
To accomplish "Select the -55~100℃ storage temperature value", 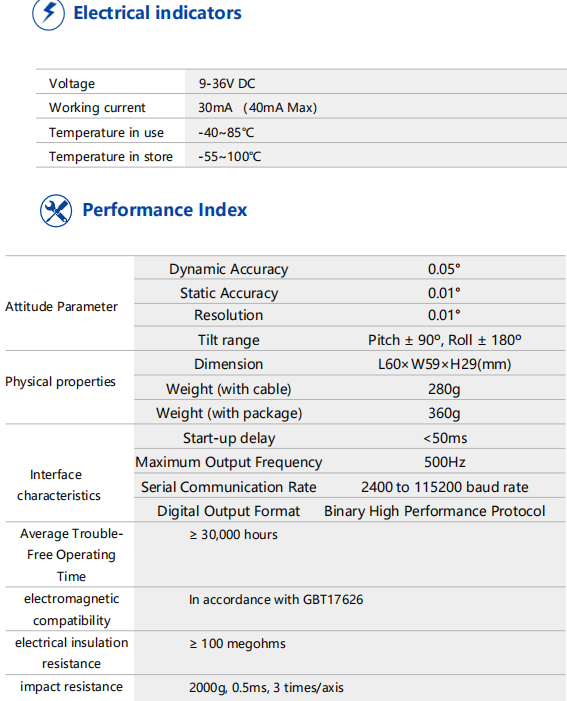I will 230,157.
